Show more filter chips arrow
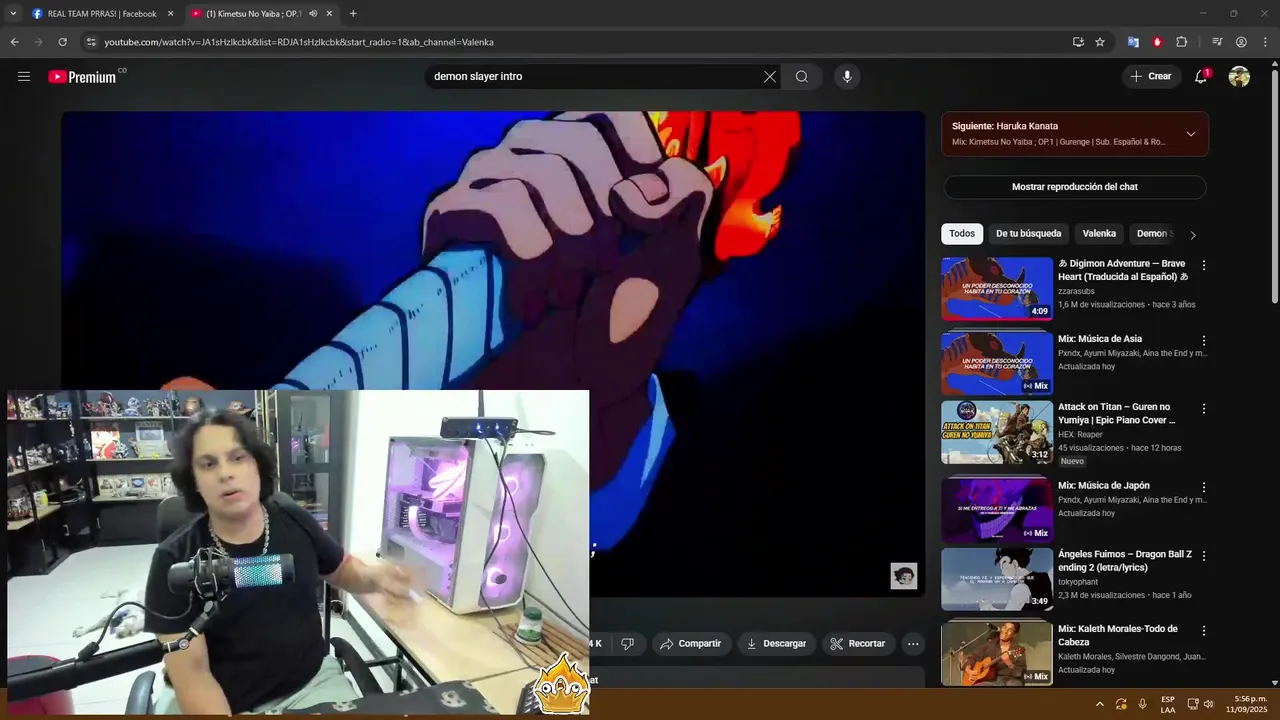The height and width of the screenshot is (720, 1280). pos(1192,235)
